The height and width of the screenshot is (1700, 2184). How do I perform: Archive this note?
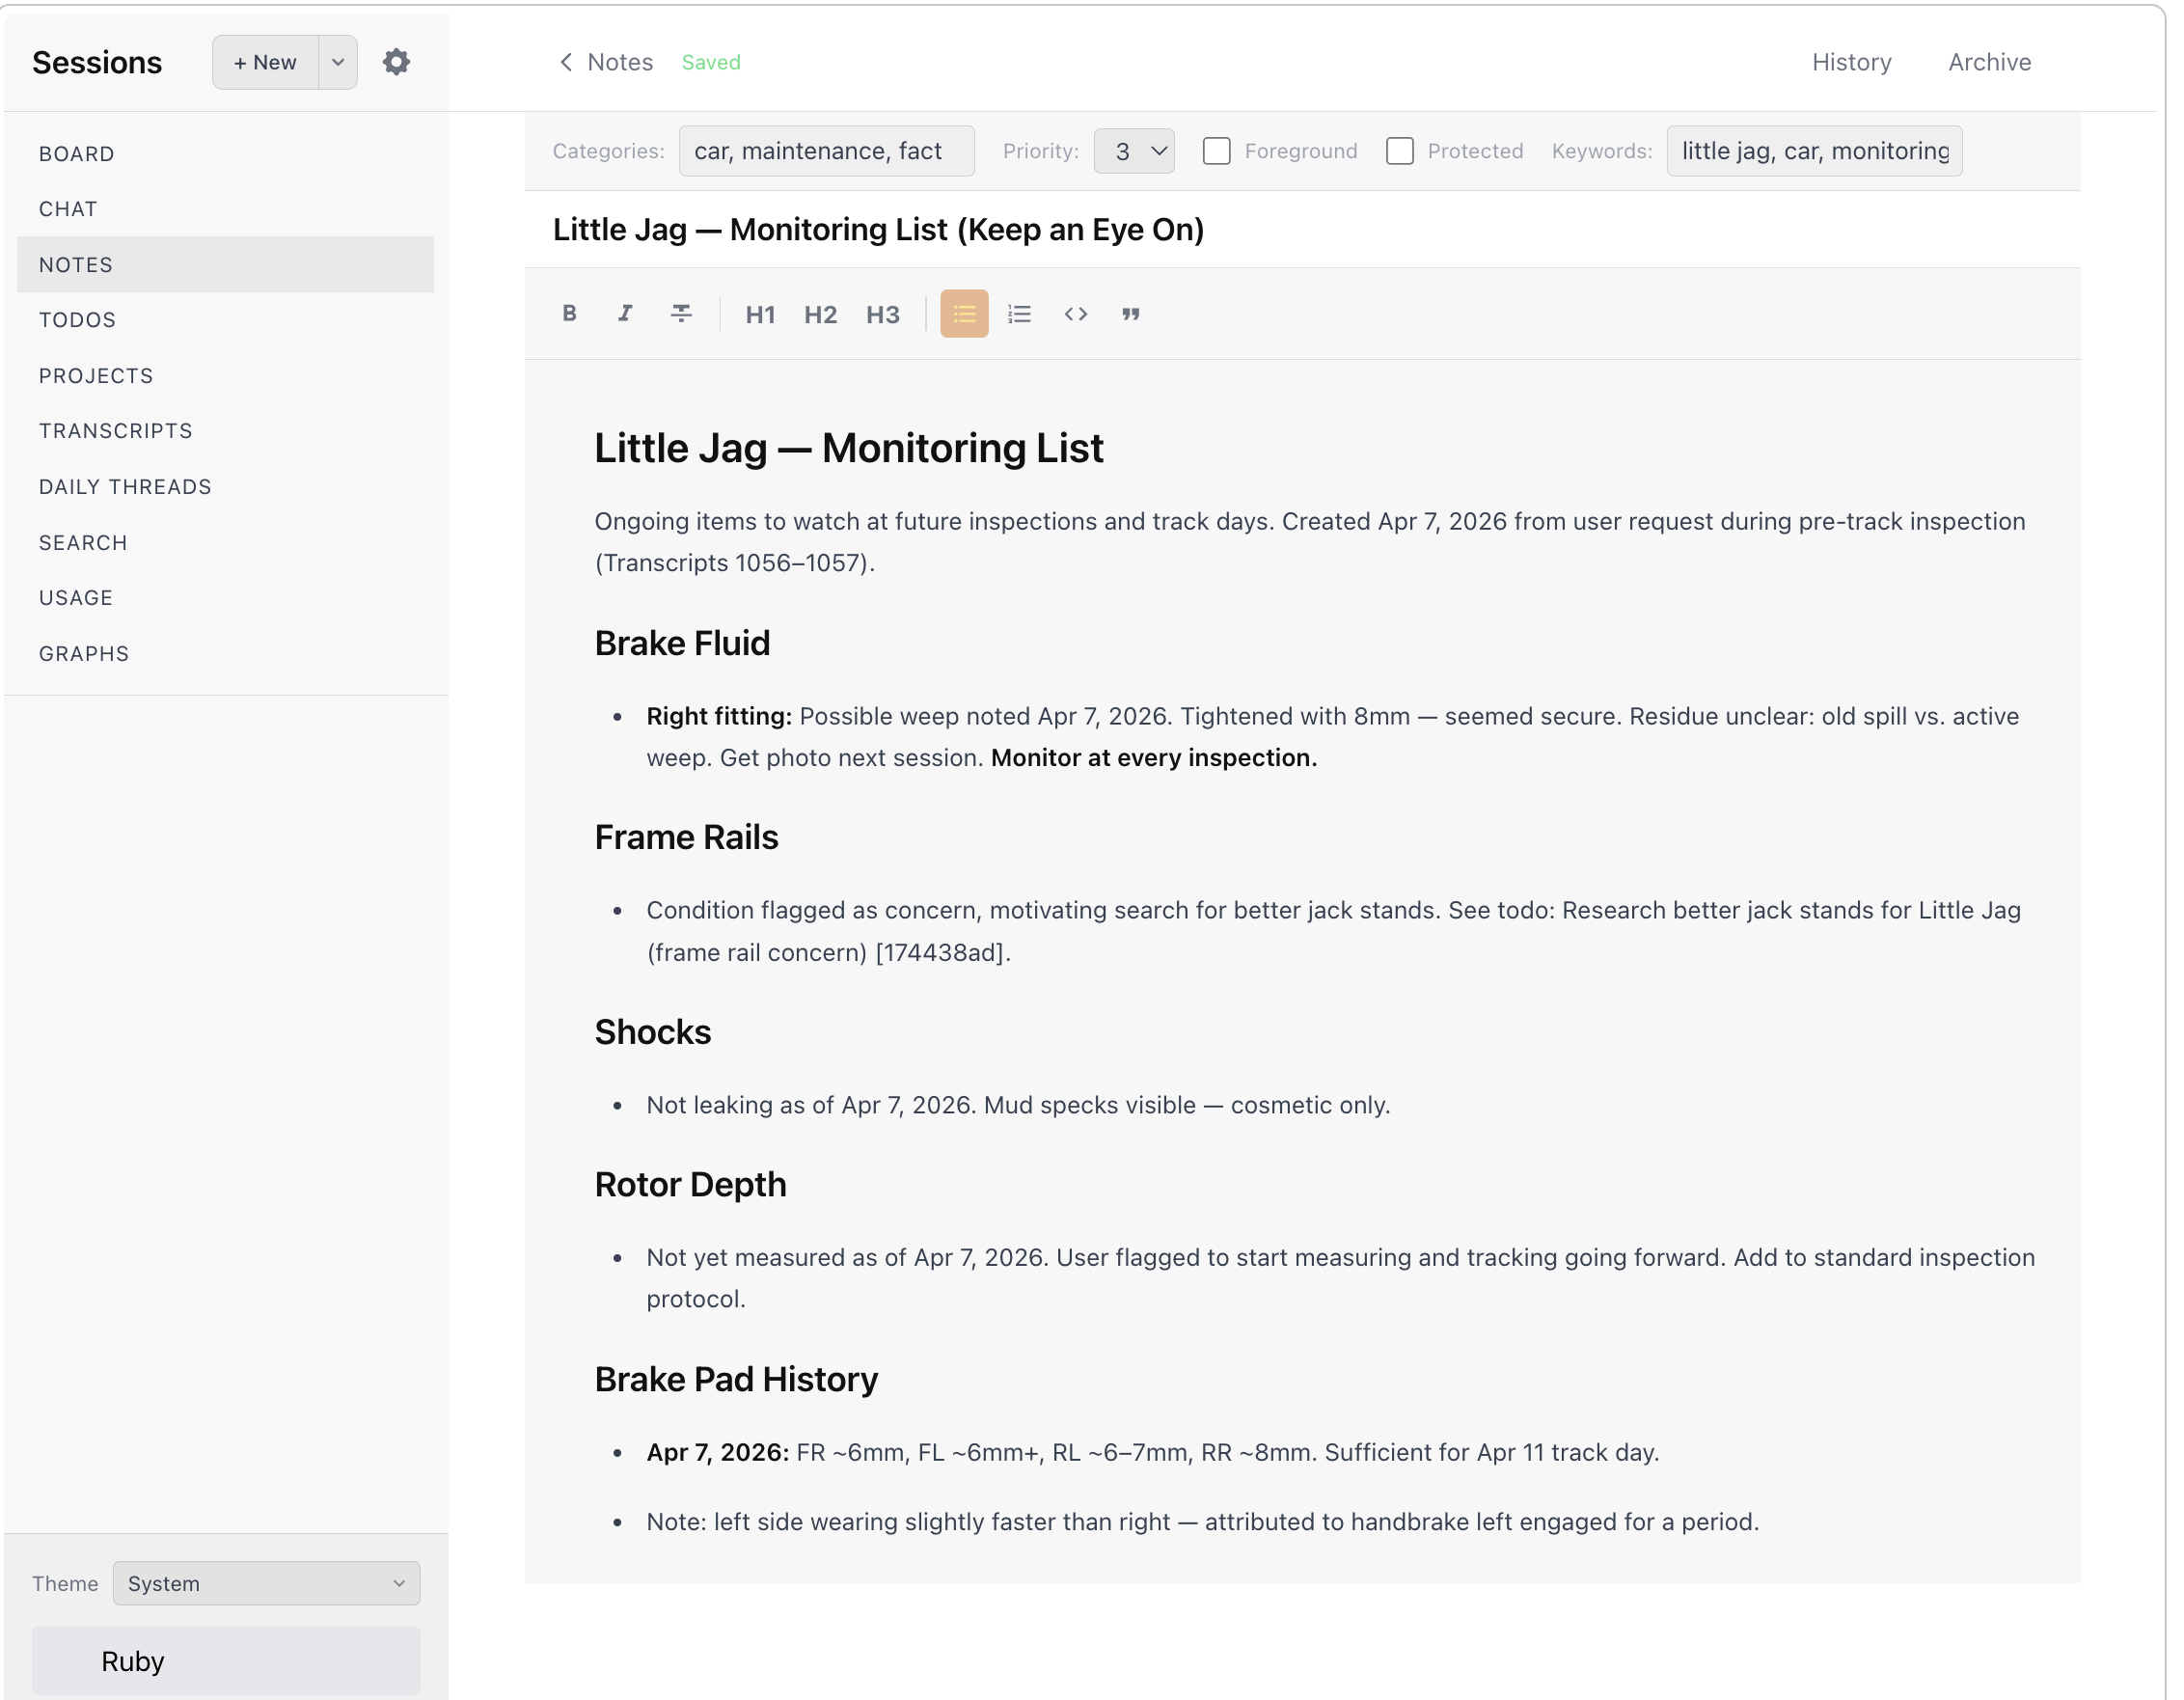[1988, 62]
